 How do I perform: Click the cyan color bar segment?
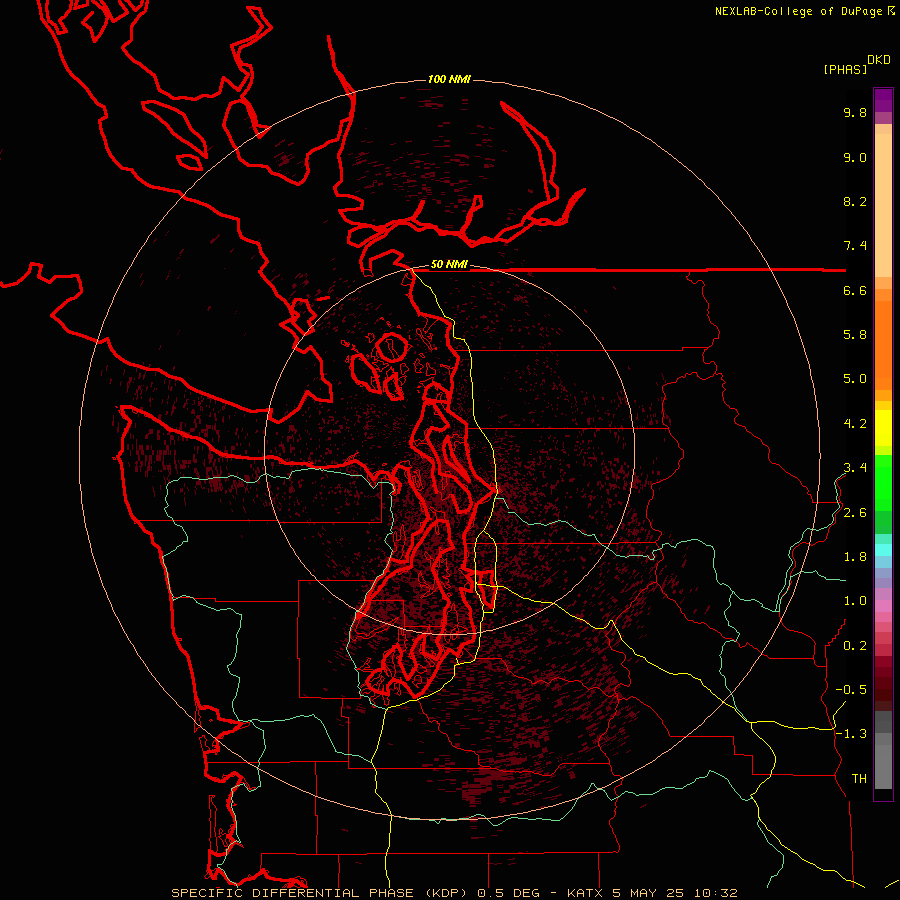pyautogui.click(x=883, y=549)
